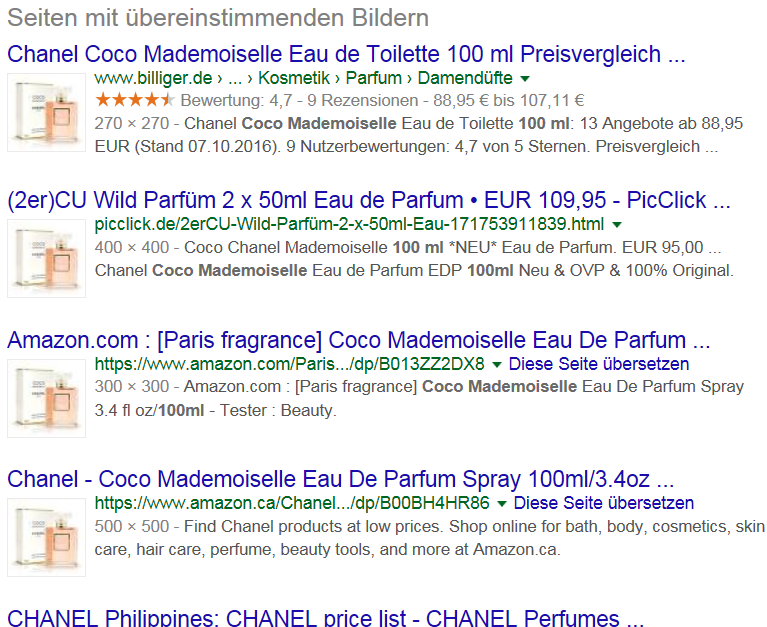Expand the dropdown arrow next to Damendüfte
This screenshot has height=627, width=767.
[x=524, y=79]
